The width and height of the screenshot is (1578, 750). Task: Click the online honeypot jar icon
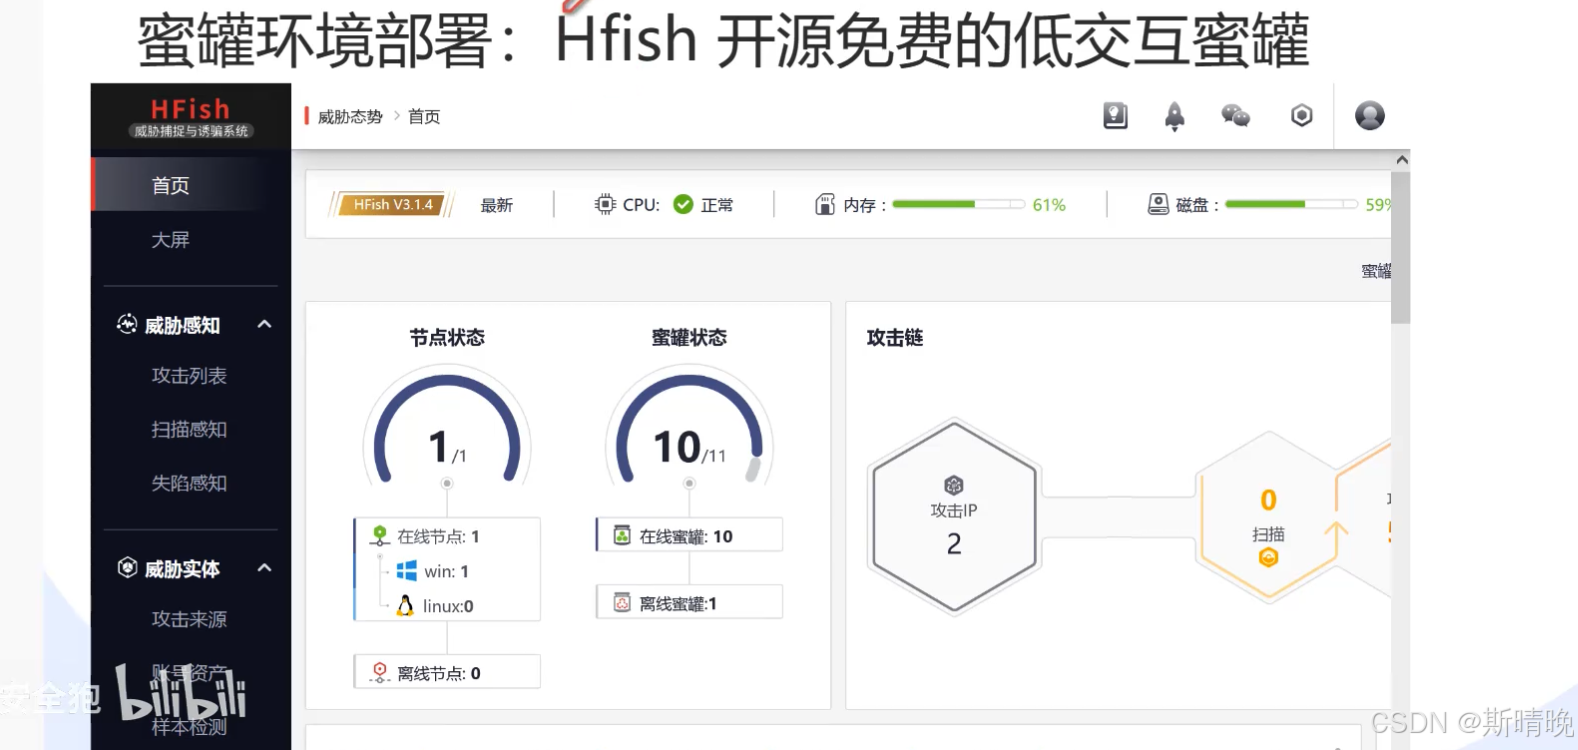point(622,535)
